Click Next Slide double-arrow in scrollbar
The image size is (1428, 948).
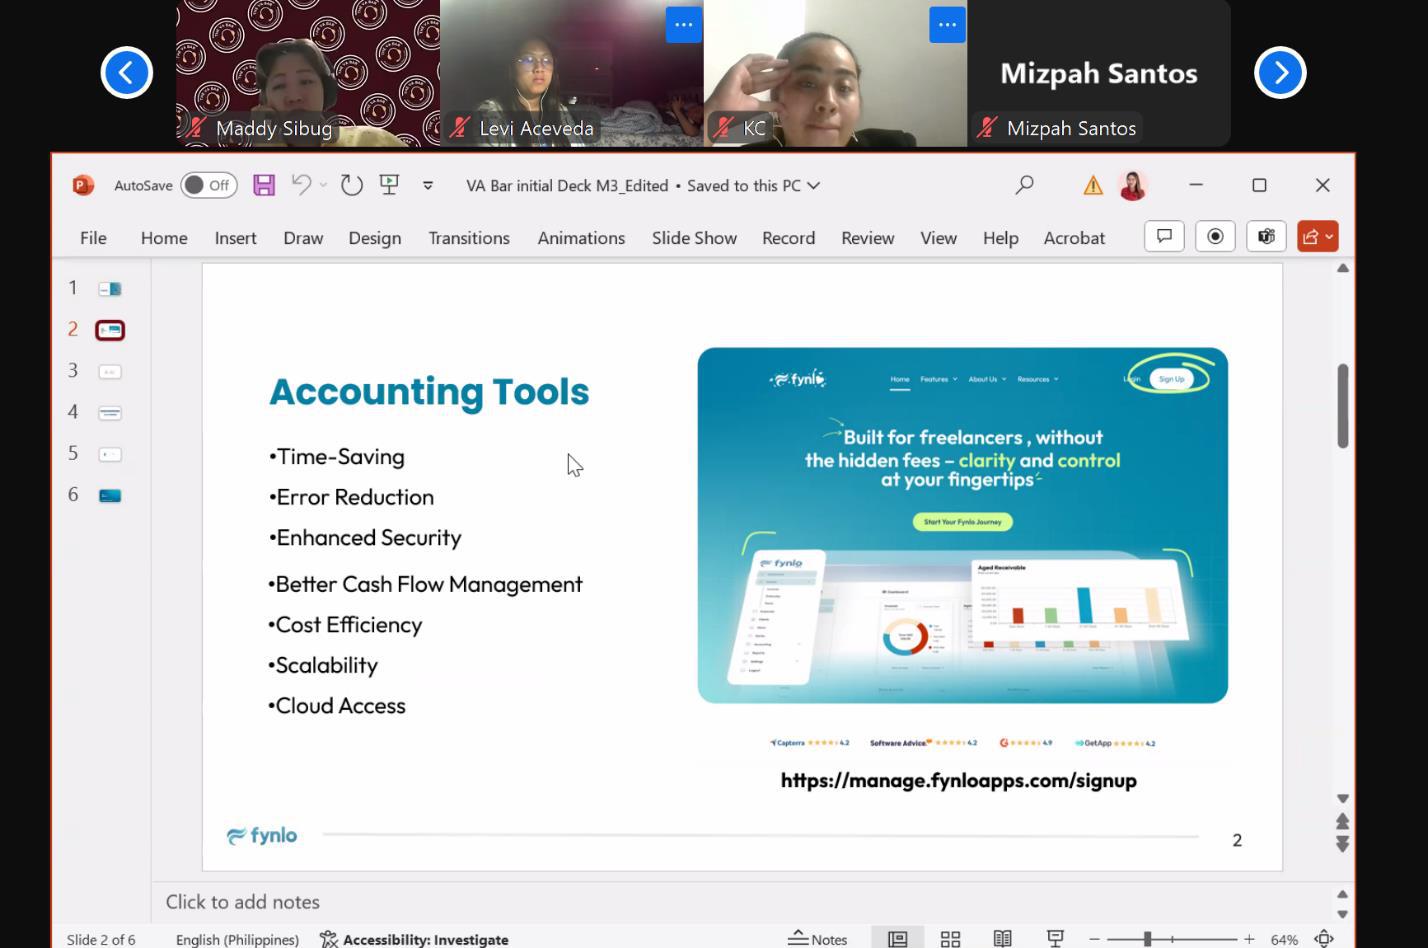click(x=1342, y=844)
